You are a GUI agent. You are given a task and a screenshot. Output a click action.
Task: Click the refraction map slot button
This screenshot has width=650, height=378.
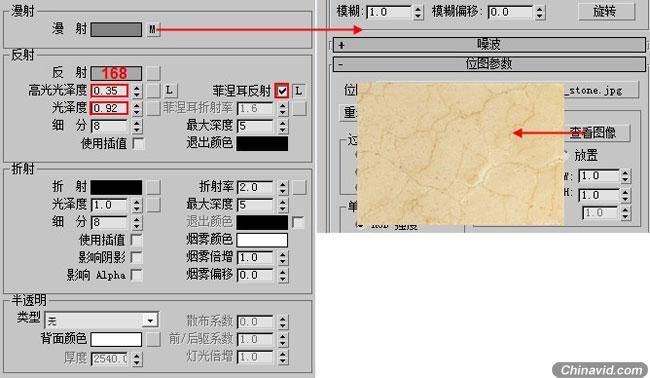click(x=153, y=187)
